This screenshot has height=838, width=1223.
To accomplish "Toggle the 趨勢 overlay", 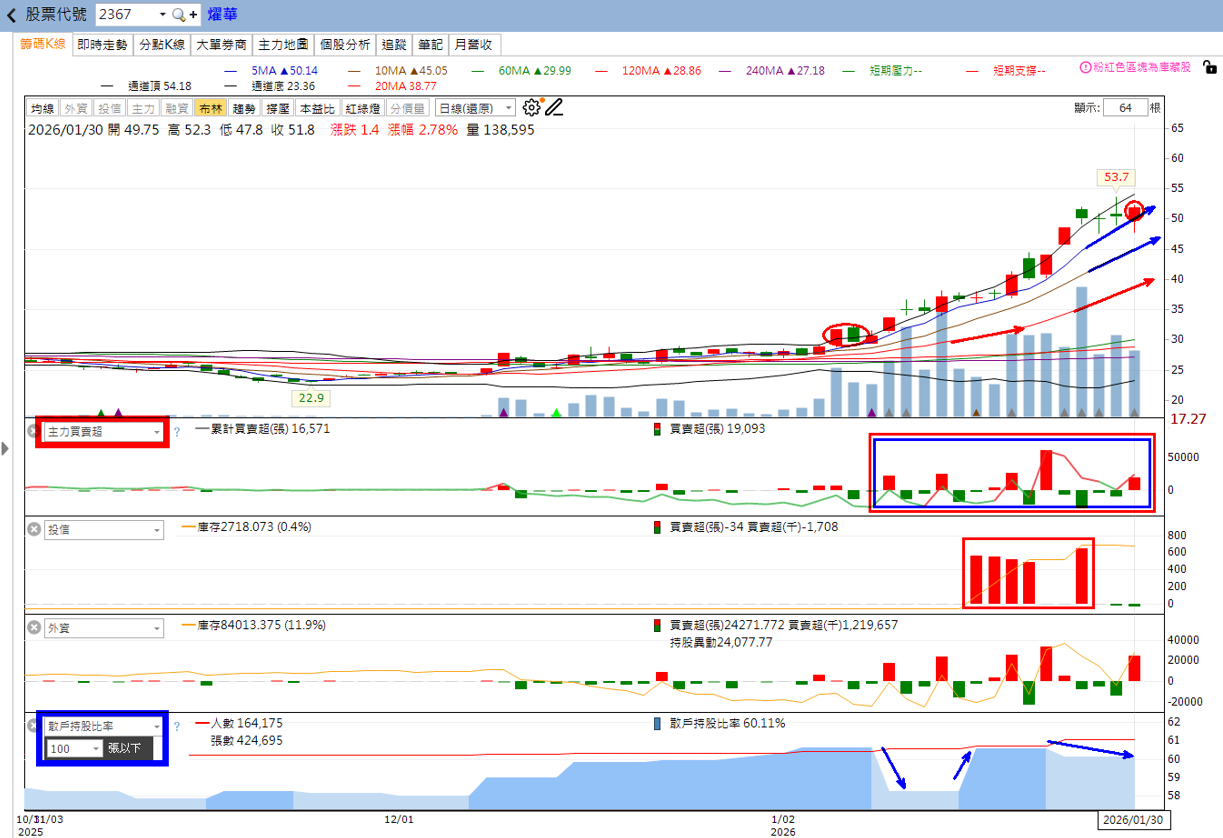I will pyautogui.click(x=244, y=108).
